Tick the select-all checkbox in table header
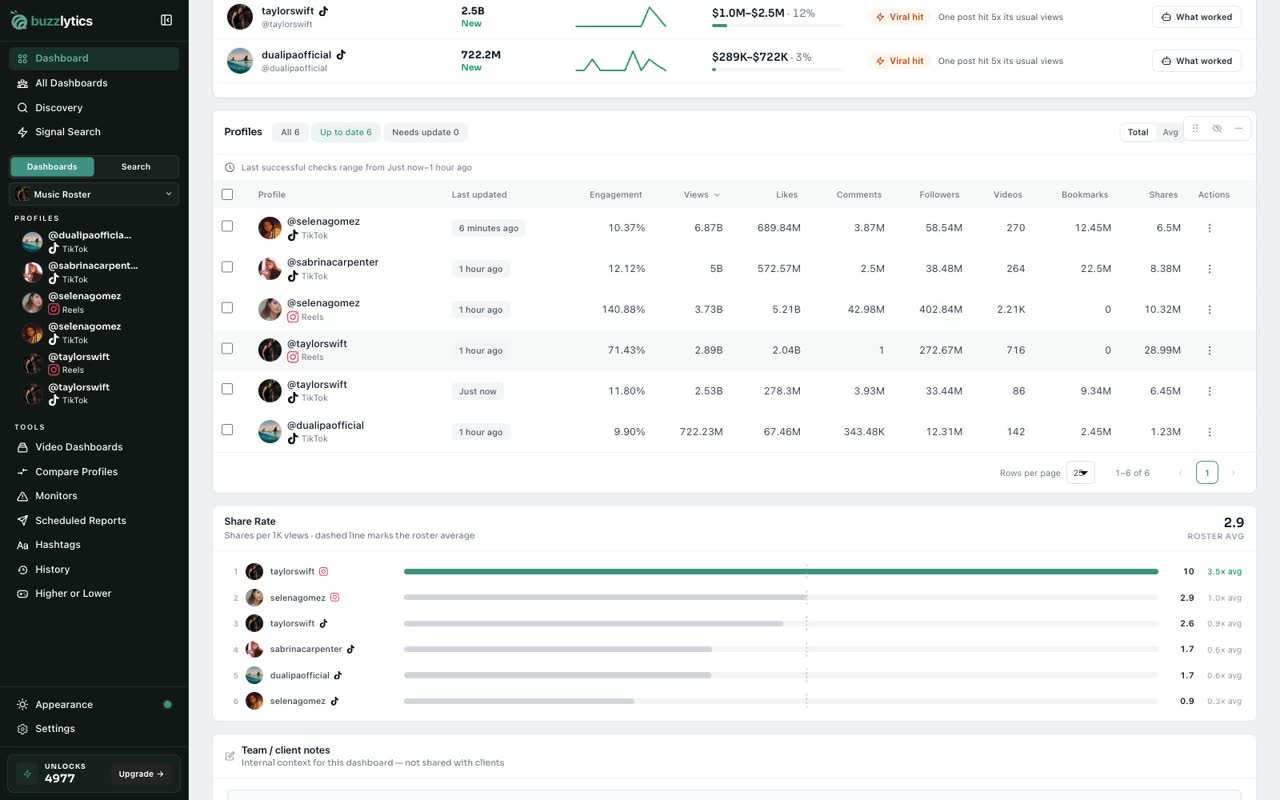The image size is (1280, 800). [227, 195]
